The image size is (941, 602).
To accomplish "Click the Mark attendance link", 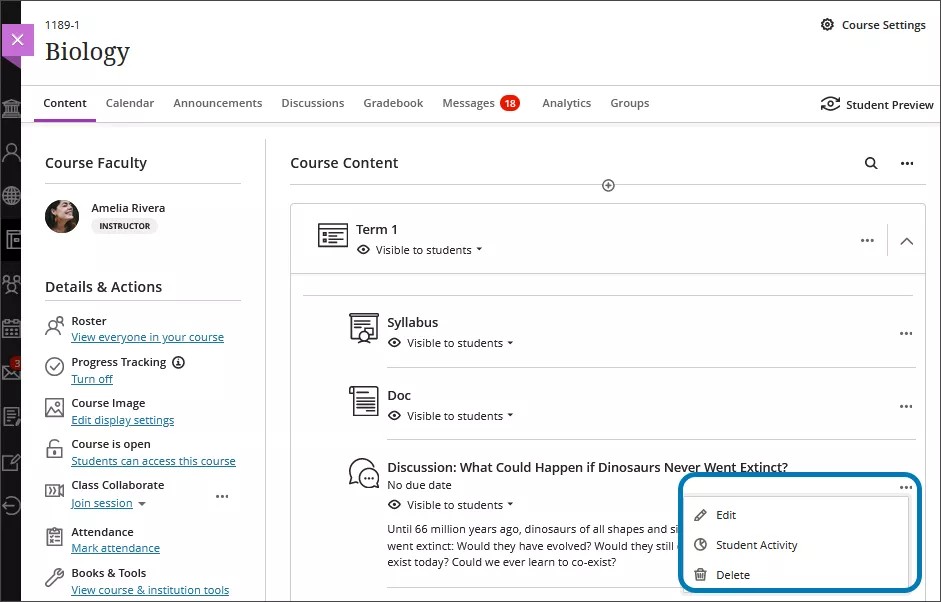I will click(x=115, y=548).
